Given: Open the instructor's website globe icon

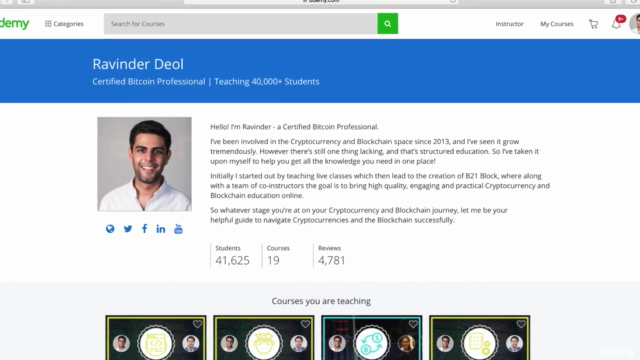Looking at the screenshot, I should point(110,229).
